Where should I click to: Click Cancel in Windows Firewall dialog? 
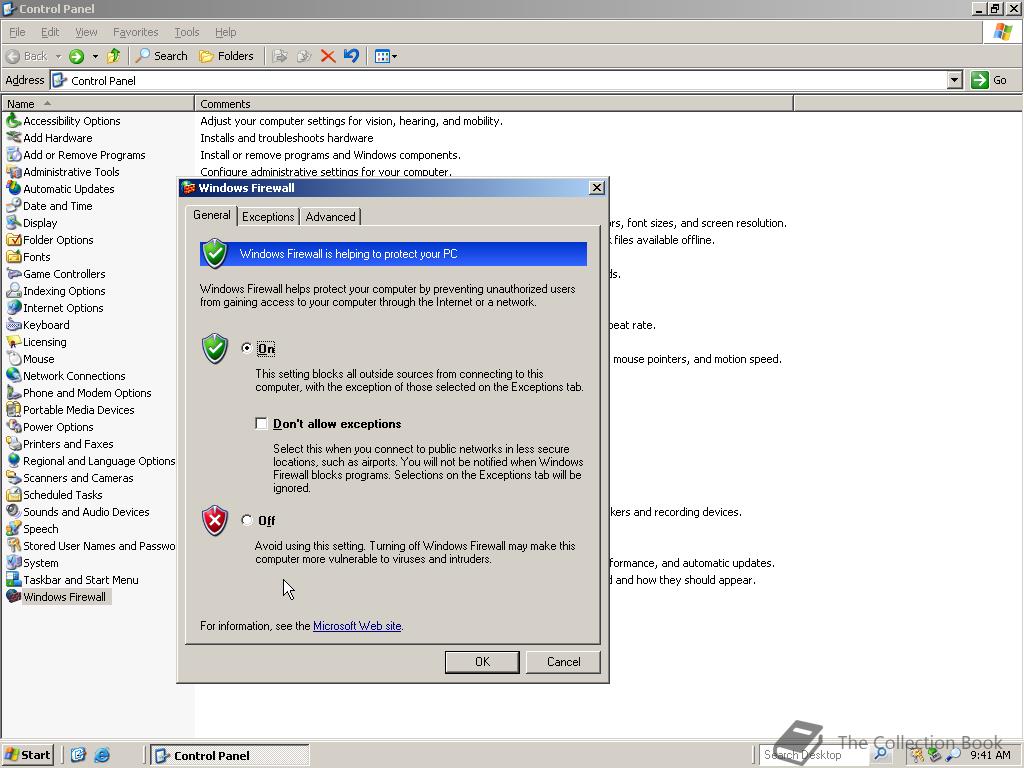pos(563,662)
